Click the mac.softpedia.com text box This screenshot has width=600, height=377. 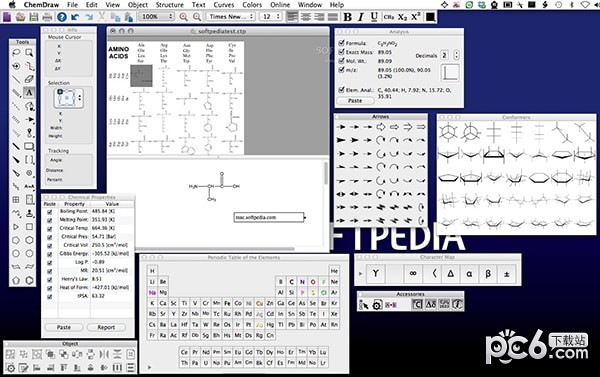[269, 217]
